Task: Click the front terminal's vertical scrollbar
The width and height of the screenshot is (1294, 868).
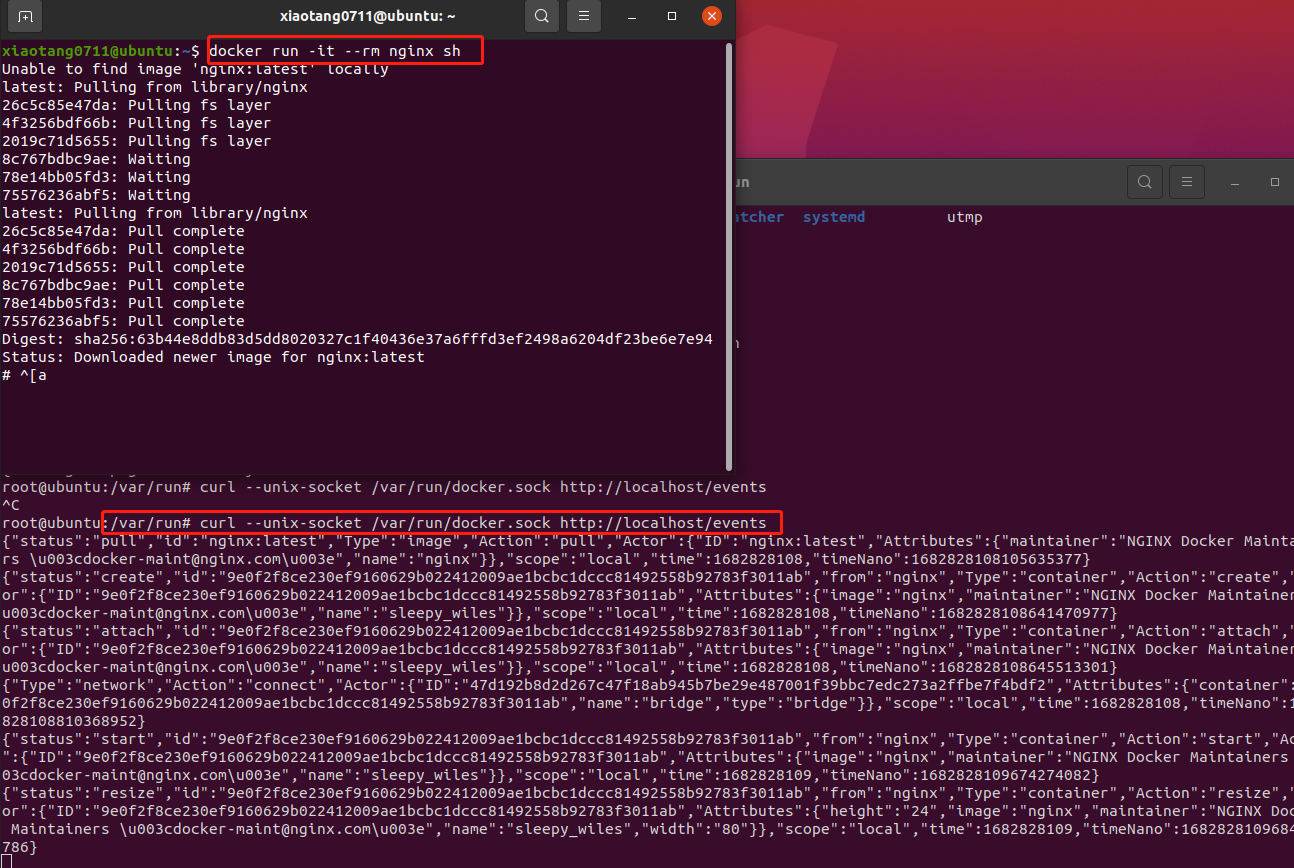Action: click(x=729, y=255)
